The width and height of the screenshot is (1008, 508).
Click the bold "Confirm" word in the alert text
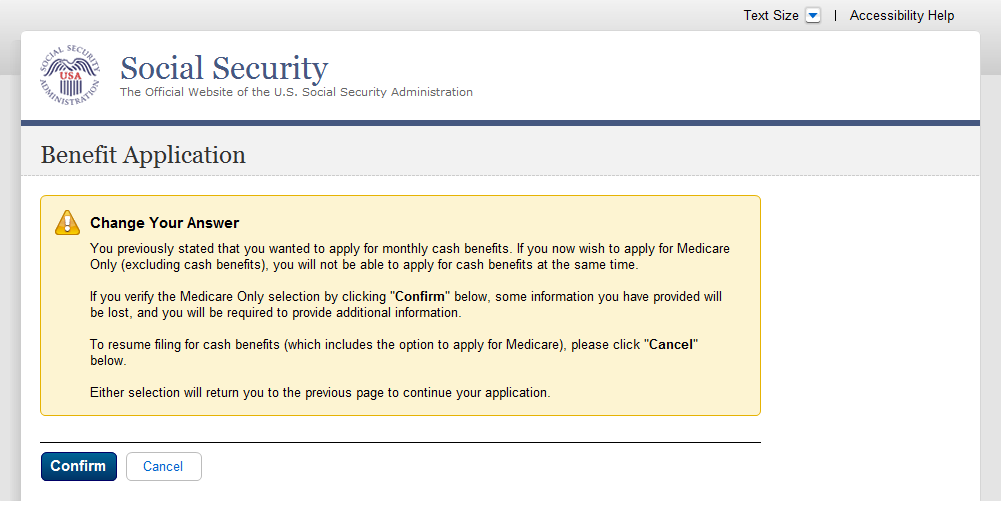420,296
